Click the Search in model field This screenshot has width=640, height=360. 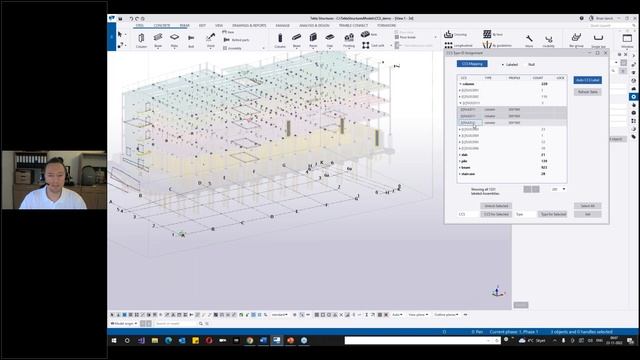[x=176, y=324]
